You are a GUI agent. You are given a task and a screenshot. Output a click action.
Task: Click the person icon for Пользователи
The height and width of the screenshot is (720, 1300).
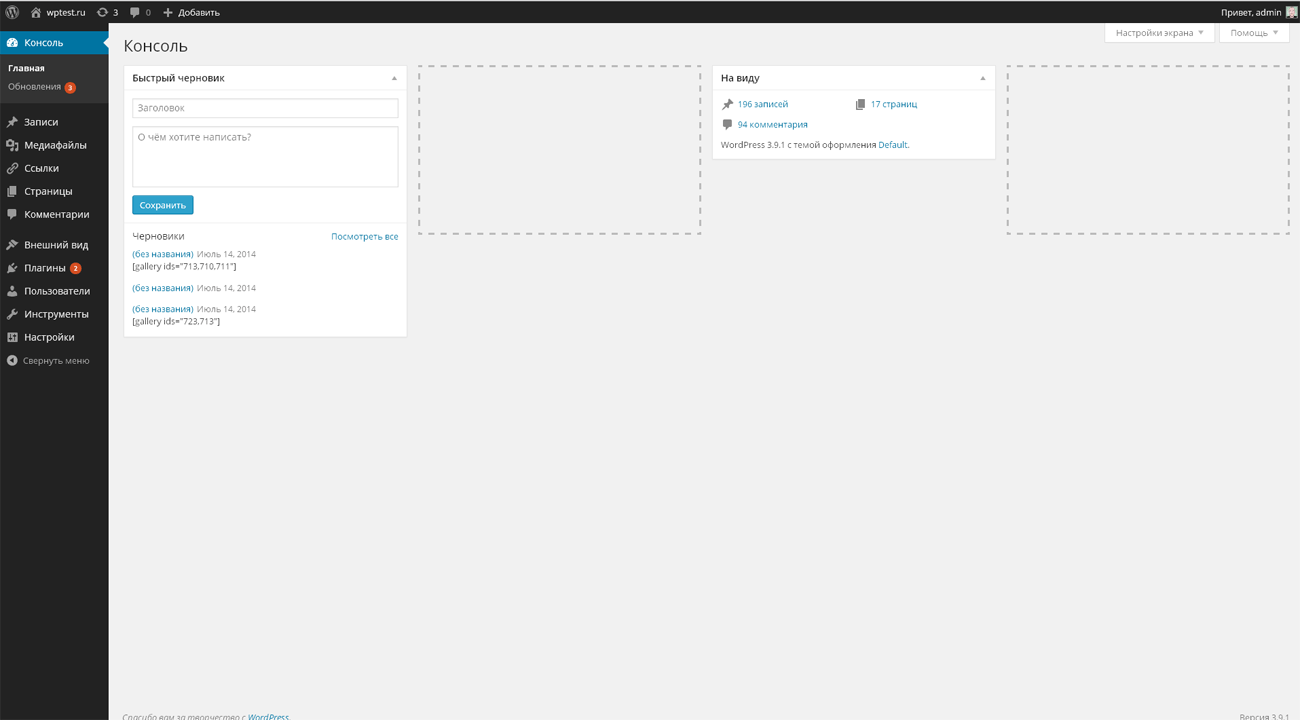click(x=12, y=291)
